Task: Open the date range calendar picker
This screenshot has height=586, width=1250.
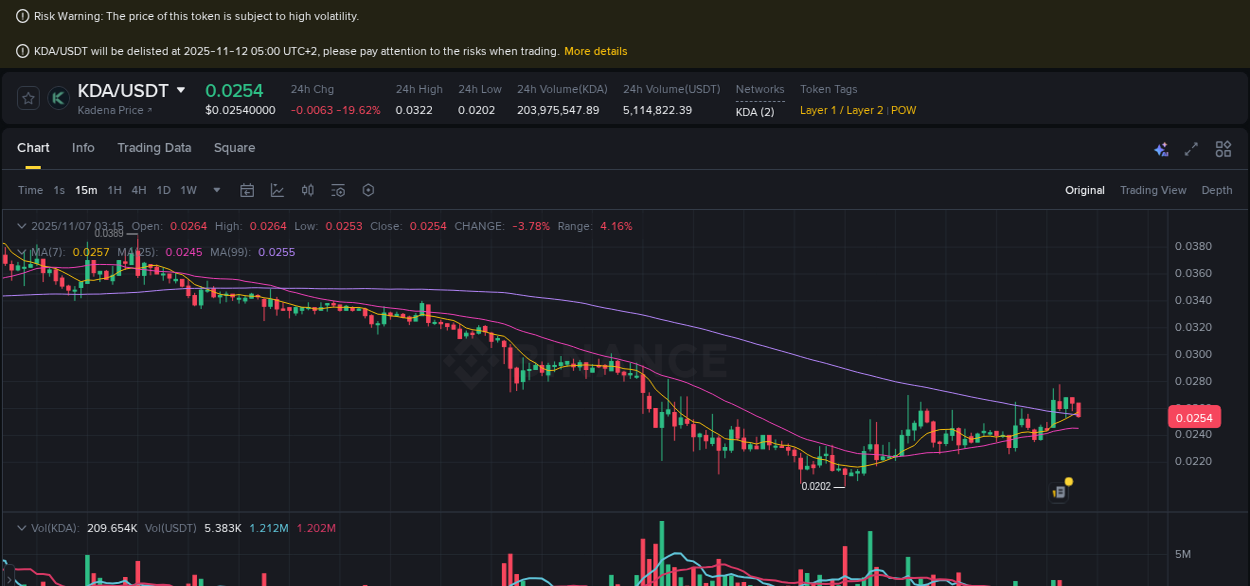Action: (x=247, y=190)
